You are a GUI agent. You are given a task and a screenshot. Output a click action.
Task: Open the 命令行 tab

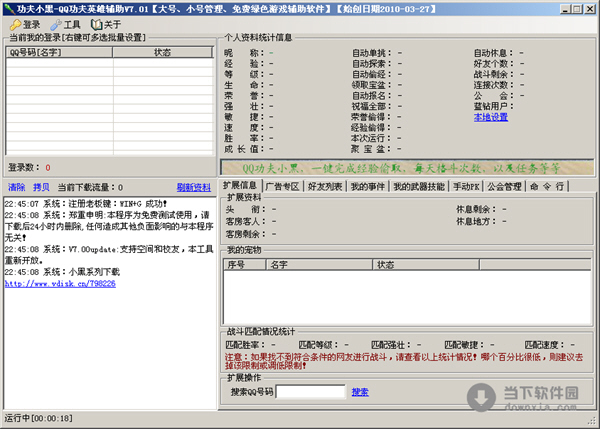click(x=547, y=187)
